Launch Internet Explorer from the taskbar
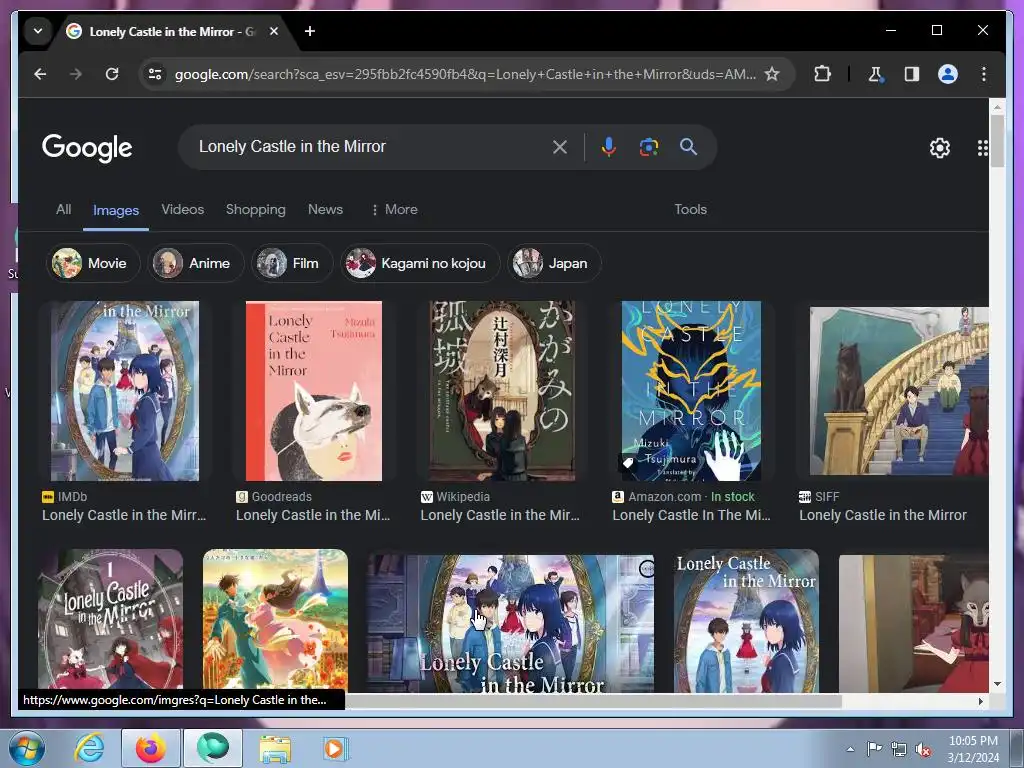This screenshot has height=768, width=1024. [x=89, y=748]
